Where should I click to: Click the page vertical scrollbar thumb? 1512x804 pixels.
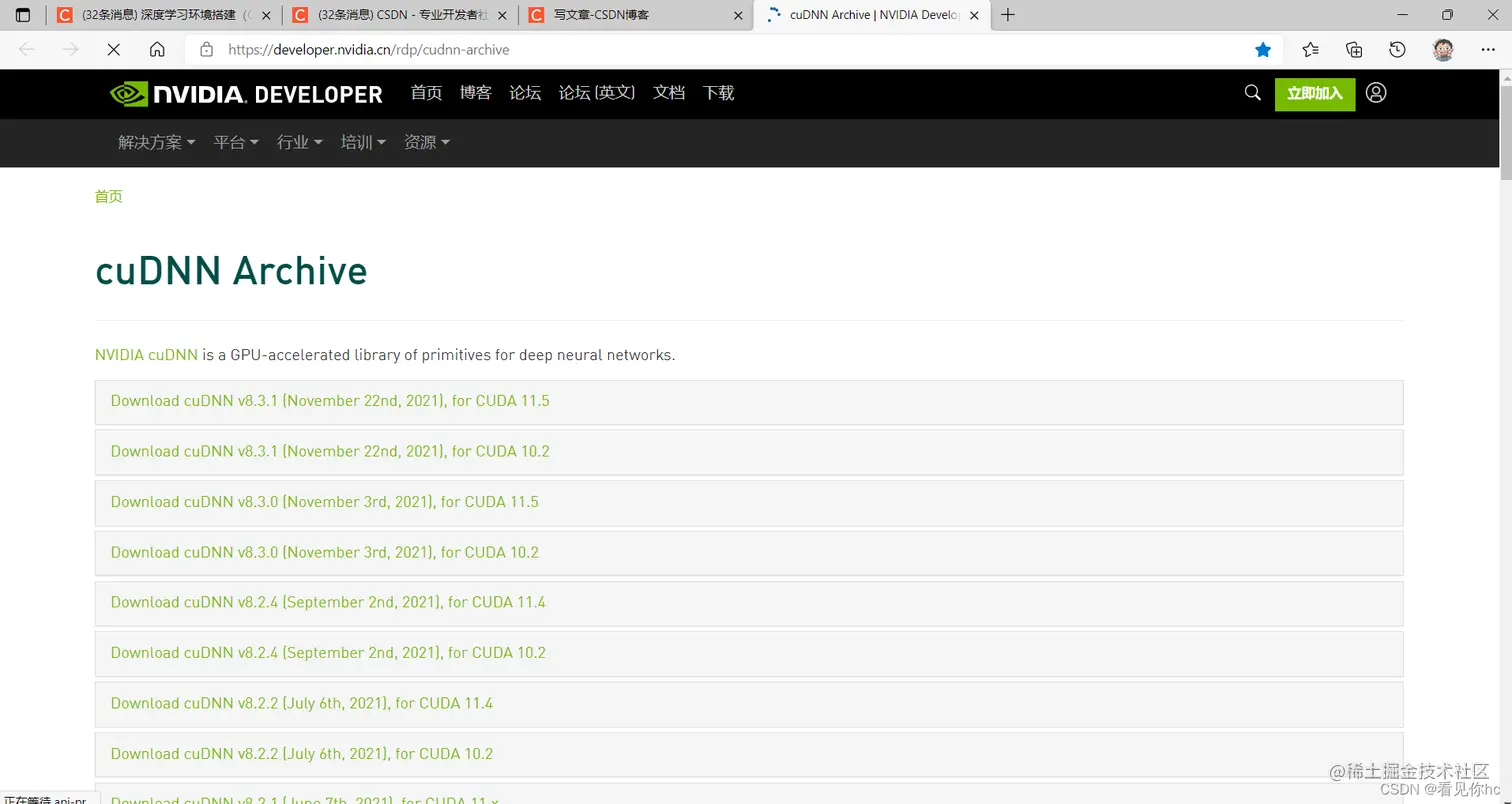click(x=1505, y=132)
